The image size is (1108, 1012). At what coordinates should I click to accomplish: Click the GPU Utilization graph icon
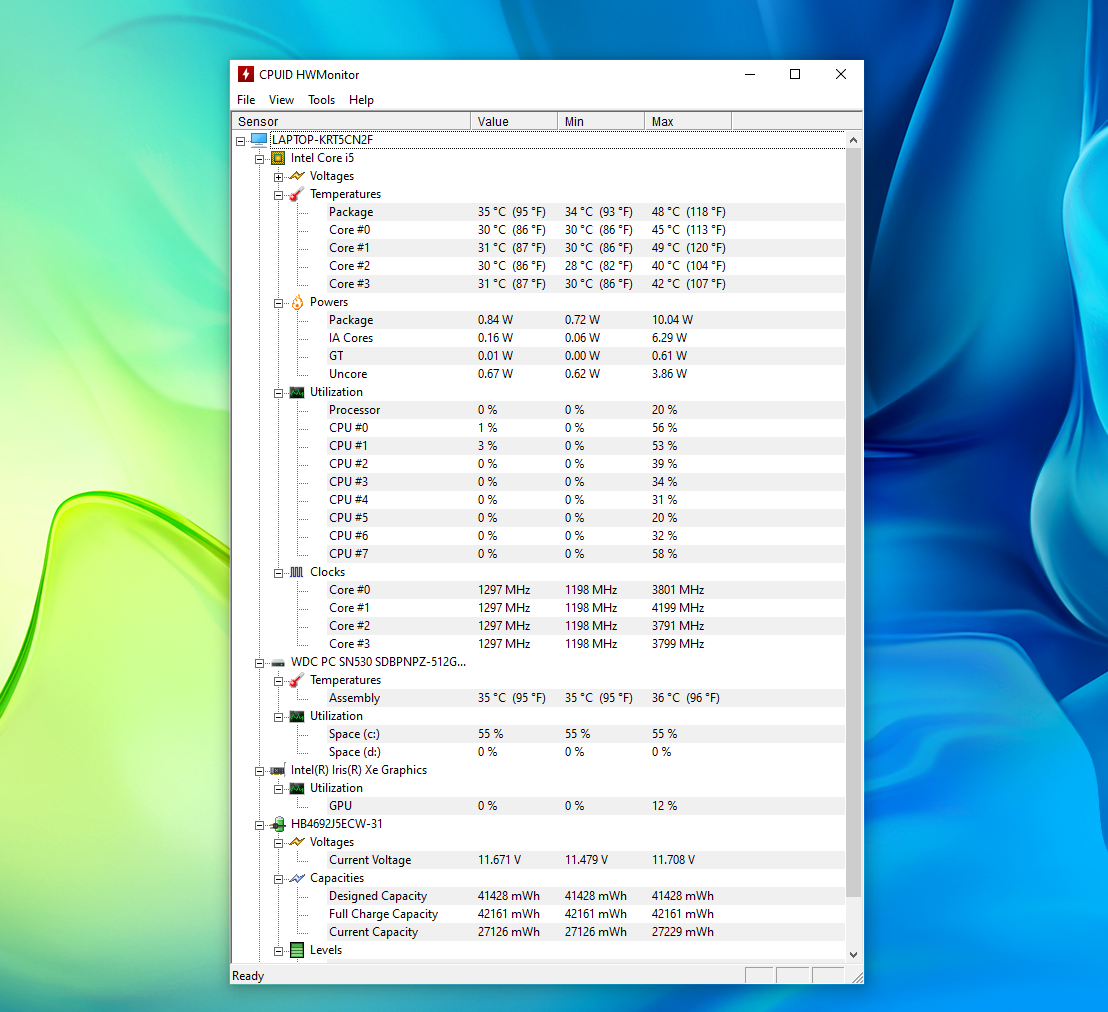pos(297,788)
